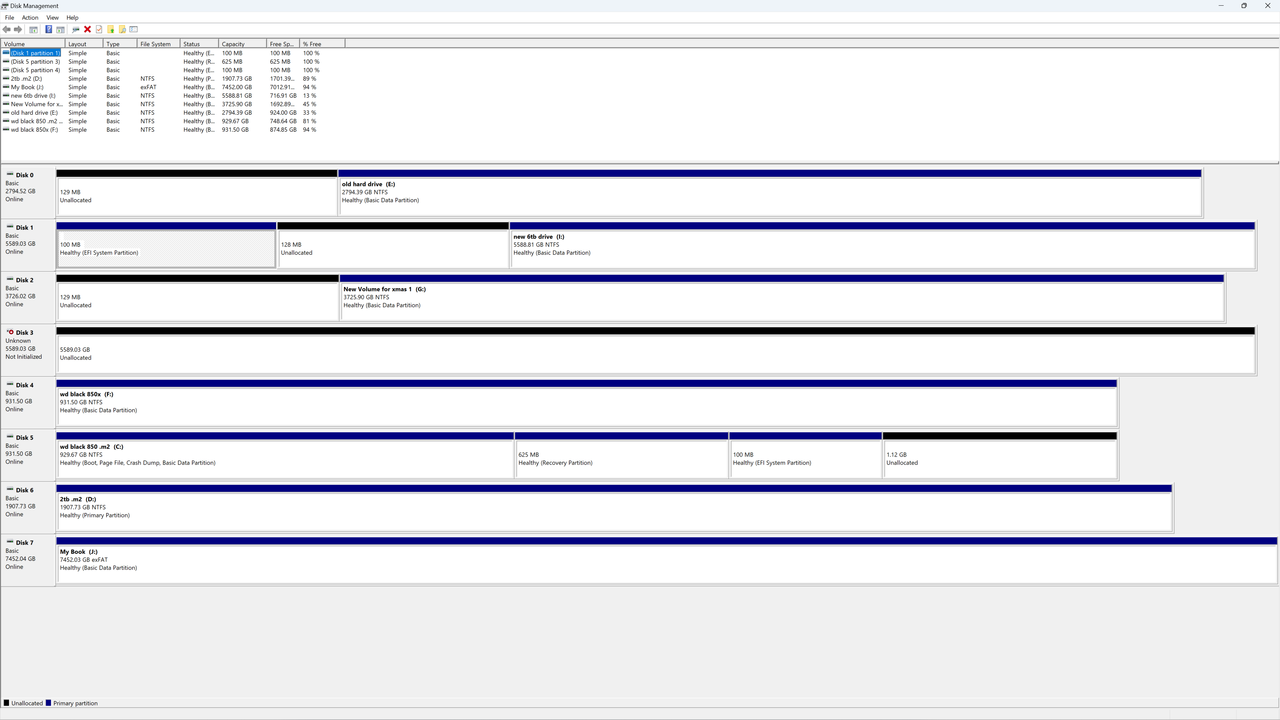Image resolution: width=1280 pixels, height=720 pixels.
Task: Click the black Unallocated legend swatch
Action: pos(7,703)
